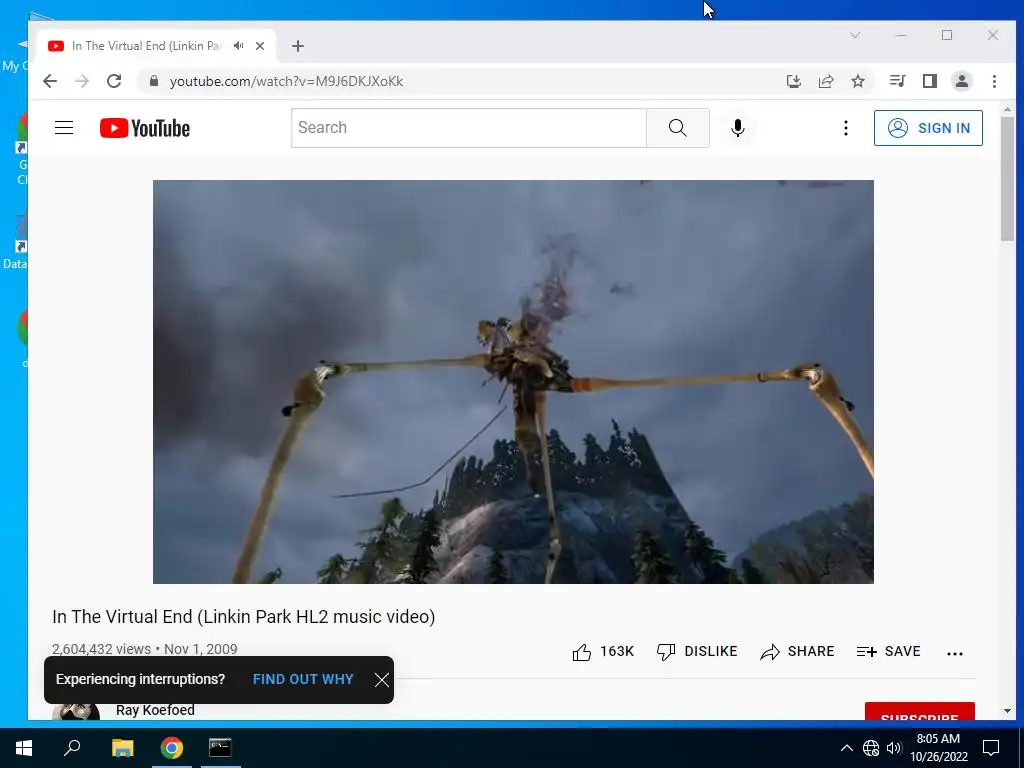Open more actions ellipsis under video

[x=954, y=653]
